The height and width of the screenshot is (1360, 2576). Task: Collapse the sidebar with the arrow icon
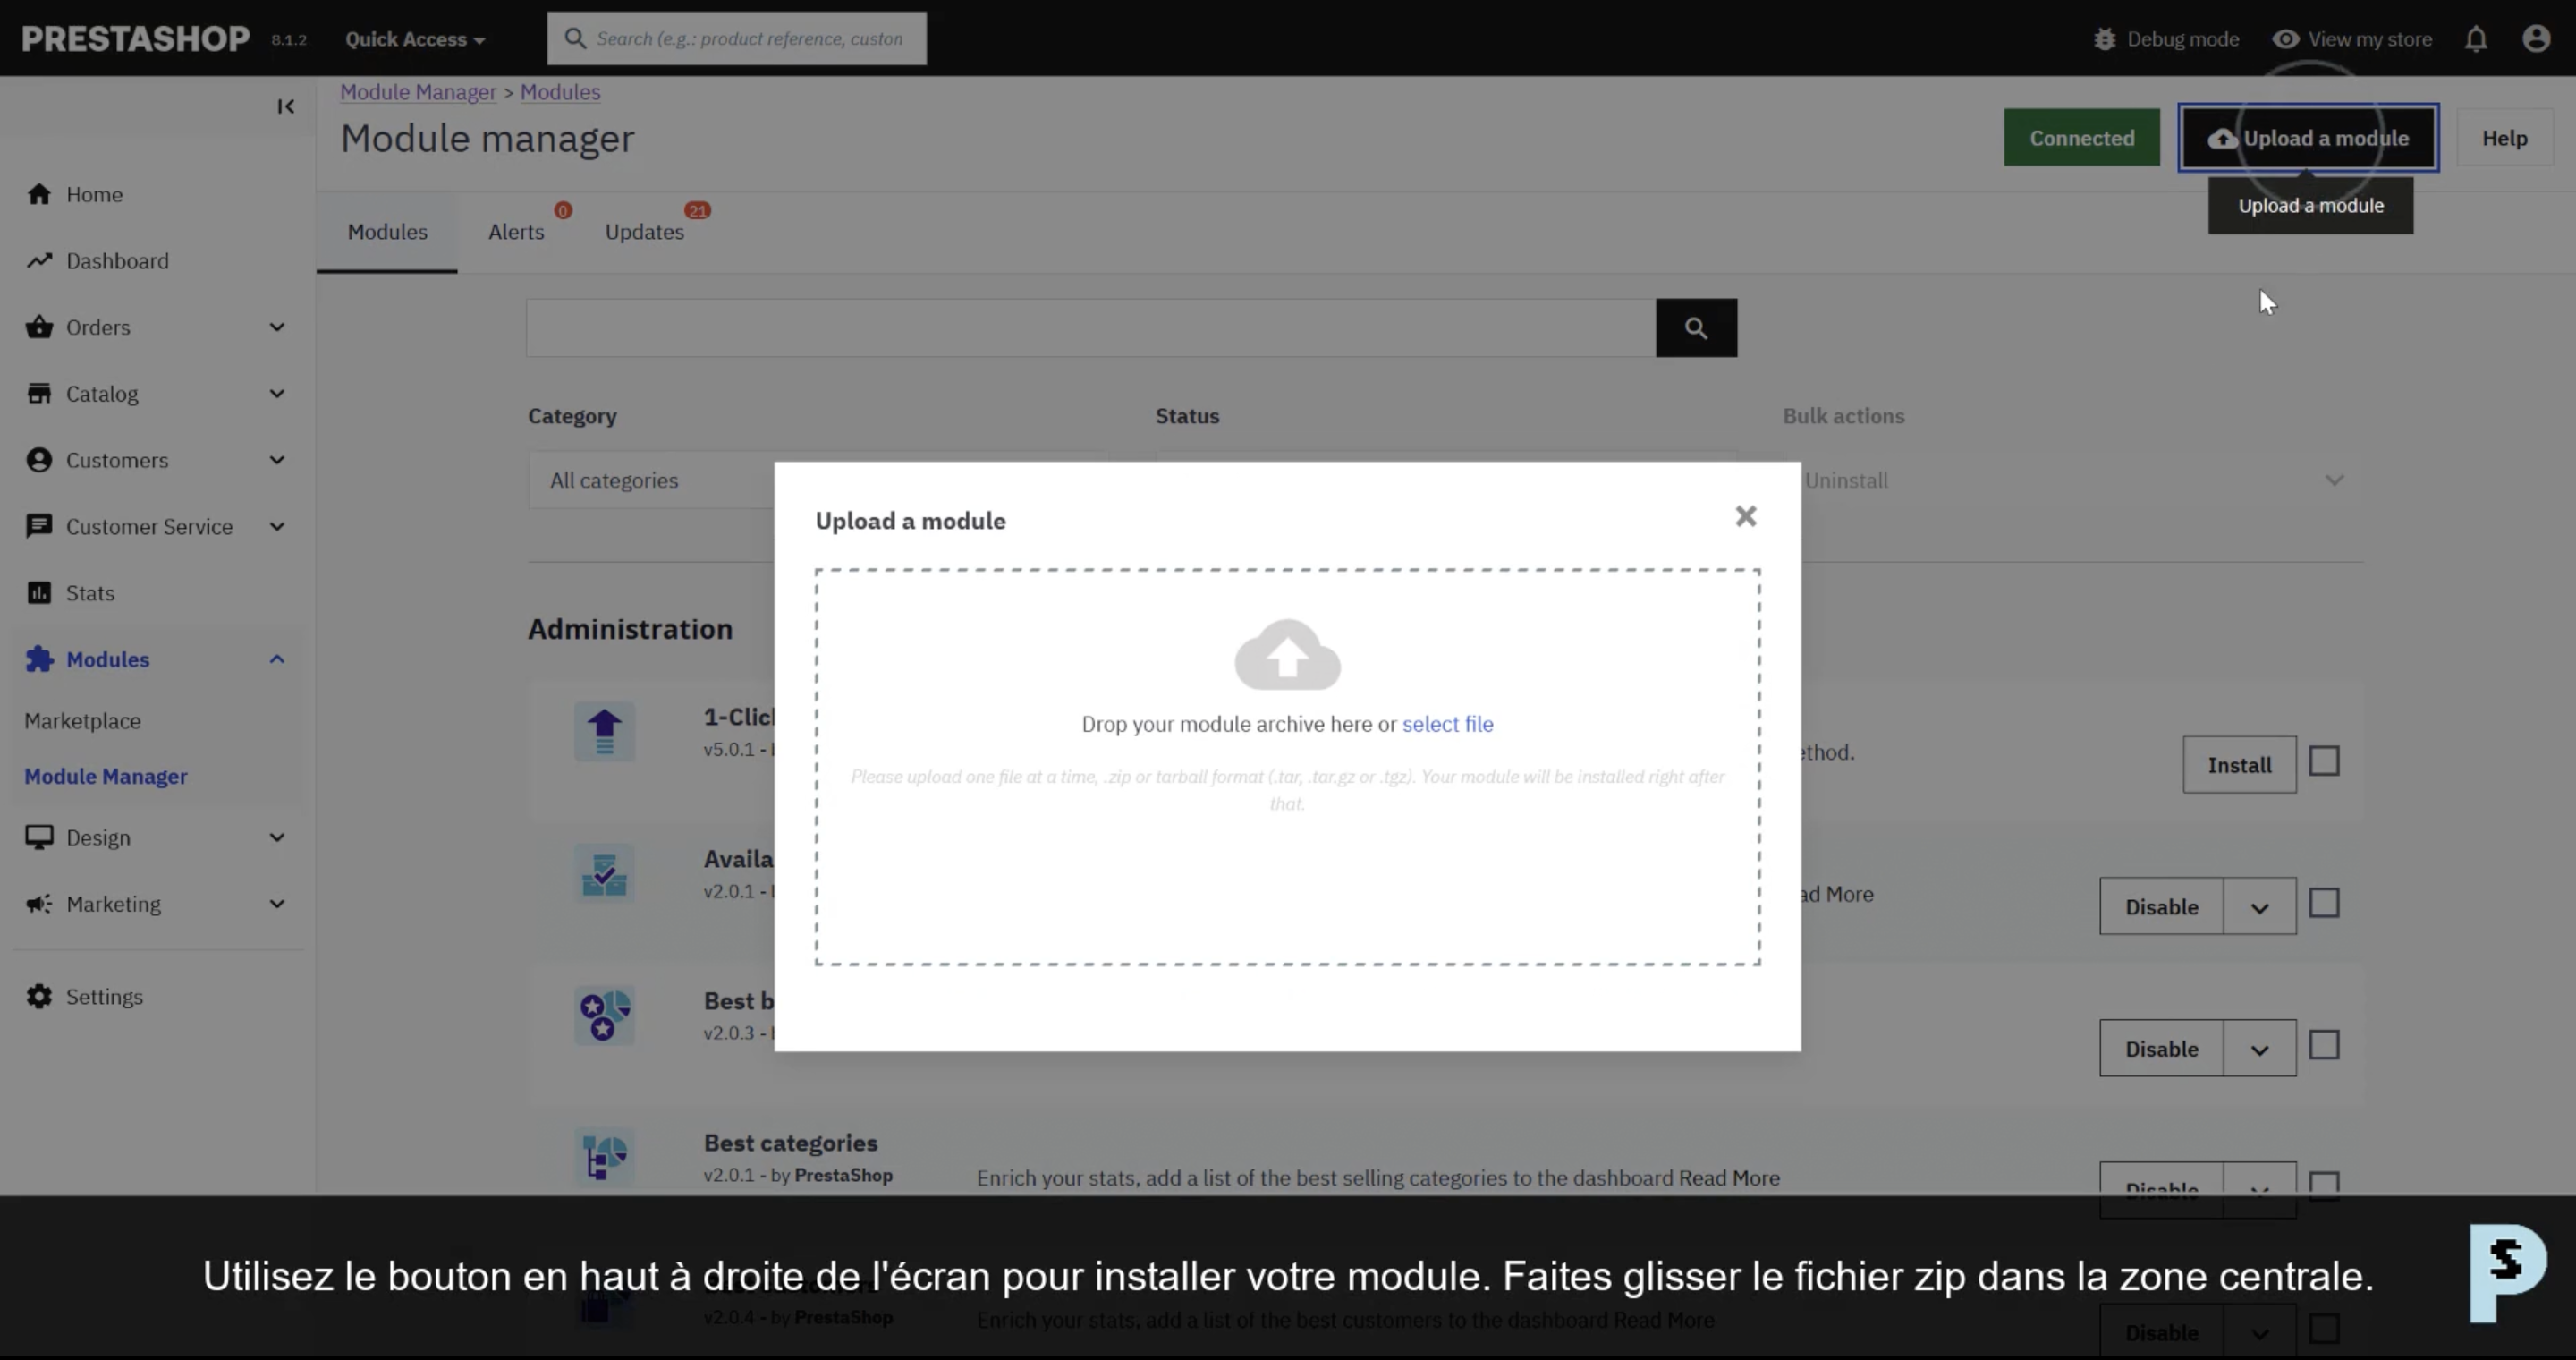click(x=286, y=106)
